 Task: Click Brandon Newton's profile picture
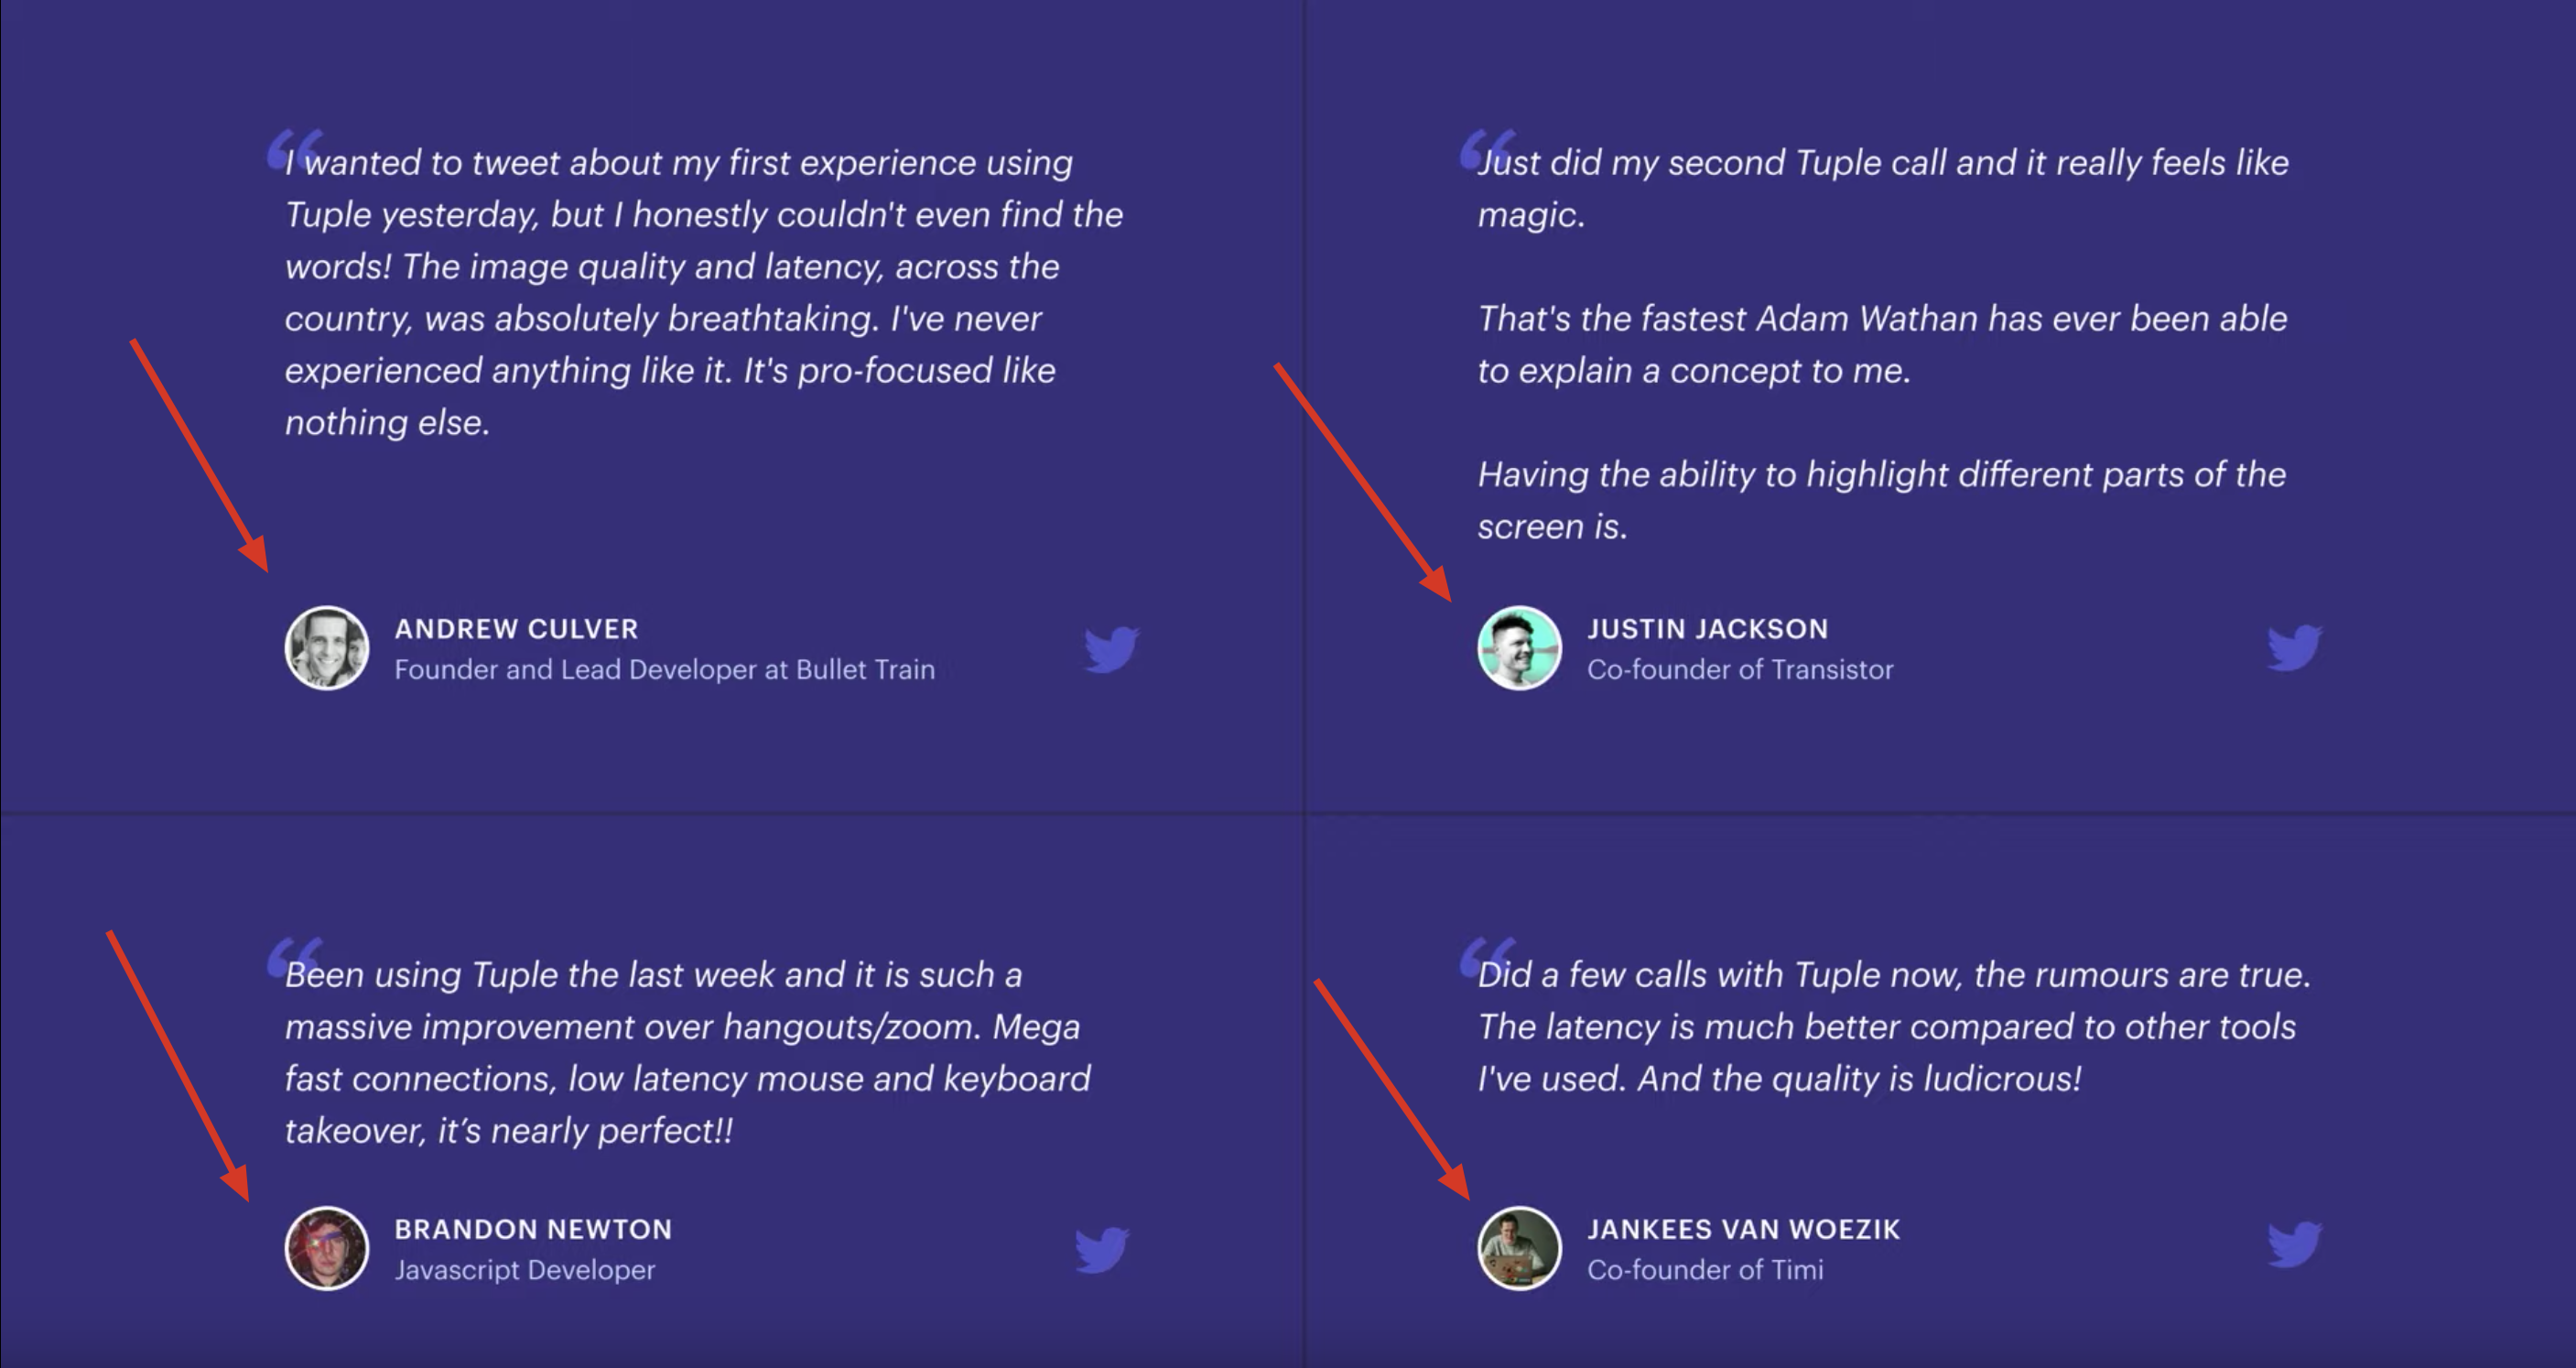pos(327,1248)
